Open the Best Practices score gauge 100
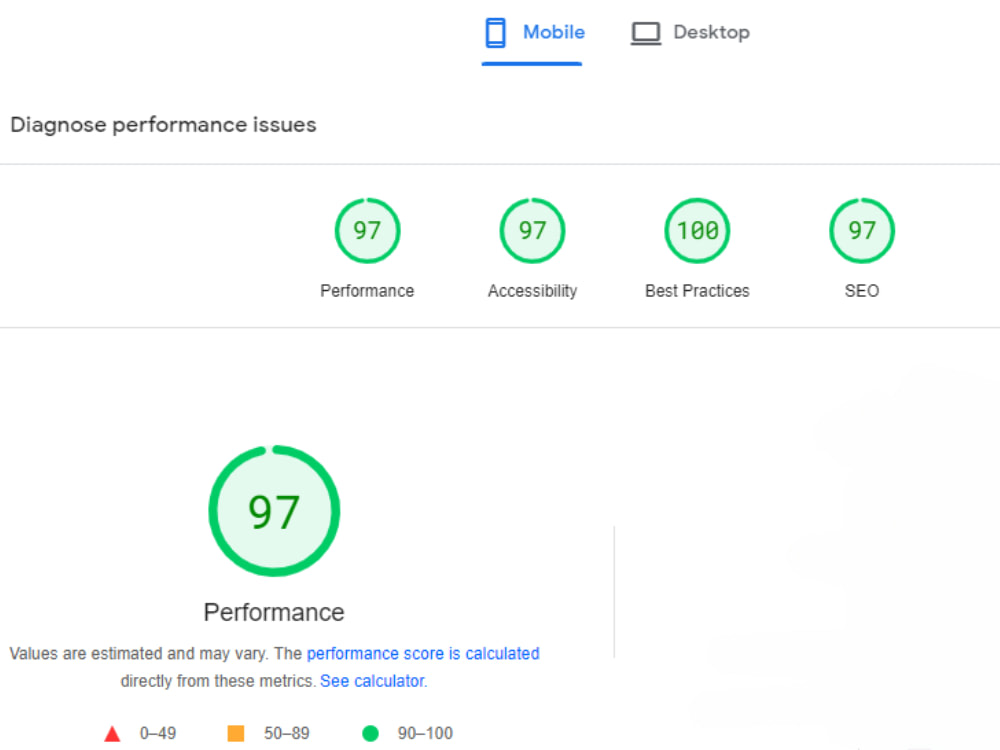Viewport: 1000px width, 750px height. (697, 230)
